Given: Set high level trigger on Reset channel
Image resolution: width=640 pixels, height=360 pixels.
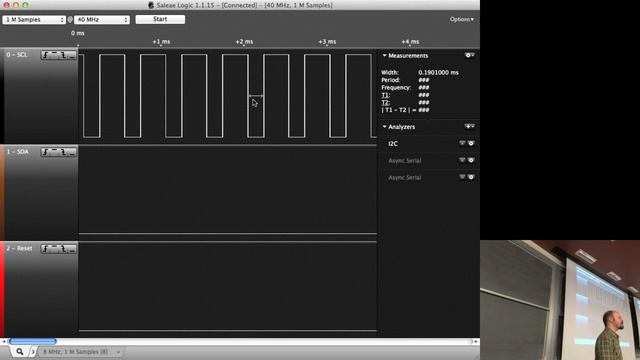Looking at the screenshot, I should [54, 249].
